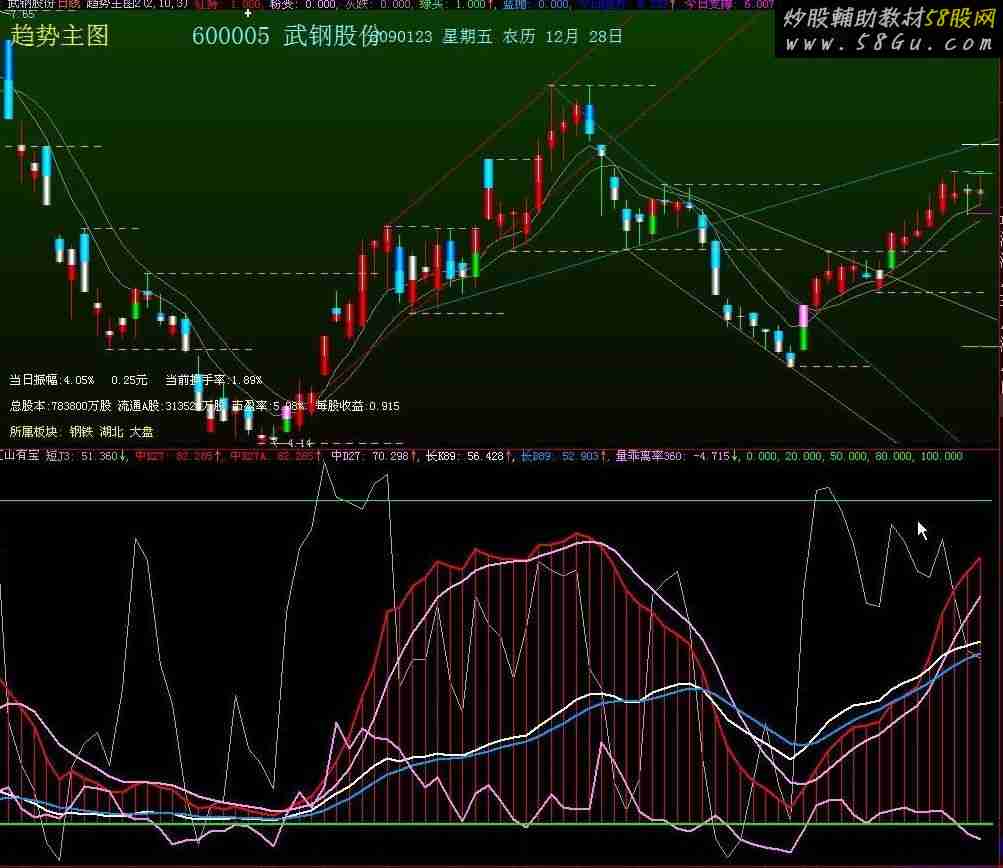1003x868 pixels.
Task: Click the 当日振幅 4.05% reading
Action: (x=51, y=380)
